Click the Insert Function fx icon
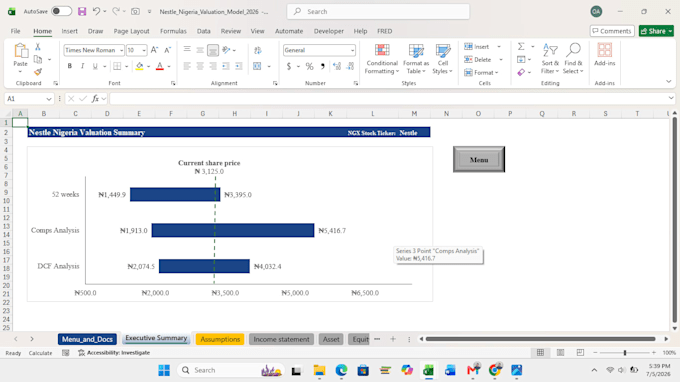The image size is (680, 382). coord(95,99)
